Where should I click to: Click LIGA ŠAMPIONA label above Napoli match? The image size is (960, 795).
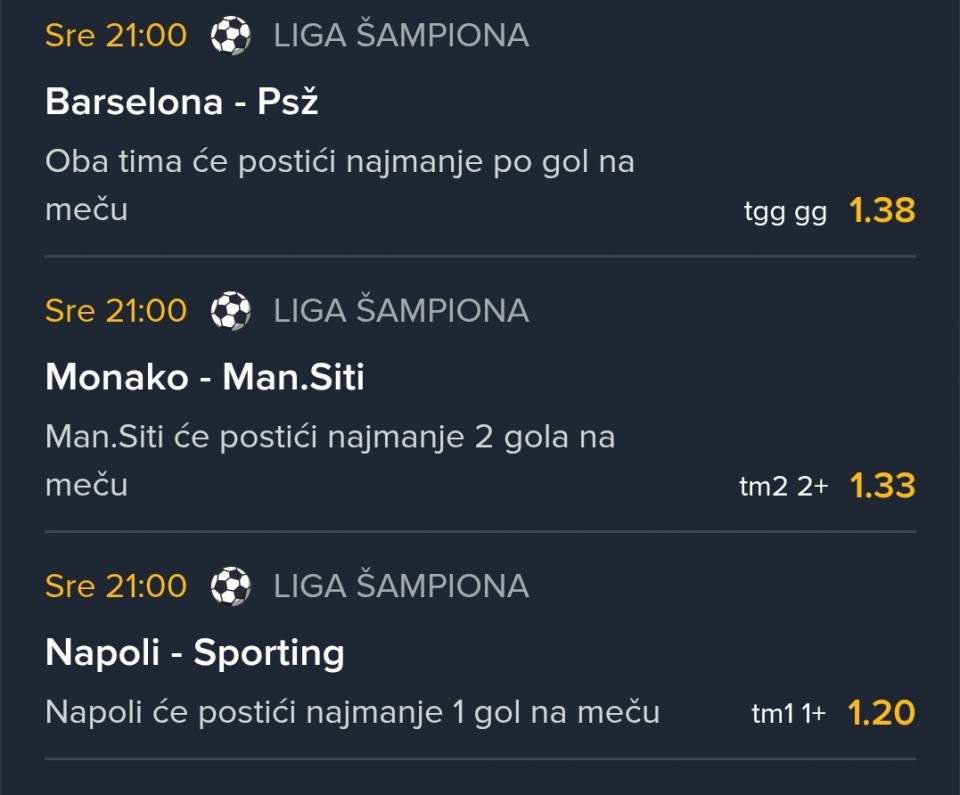(401, 586)
